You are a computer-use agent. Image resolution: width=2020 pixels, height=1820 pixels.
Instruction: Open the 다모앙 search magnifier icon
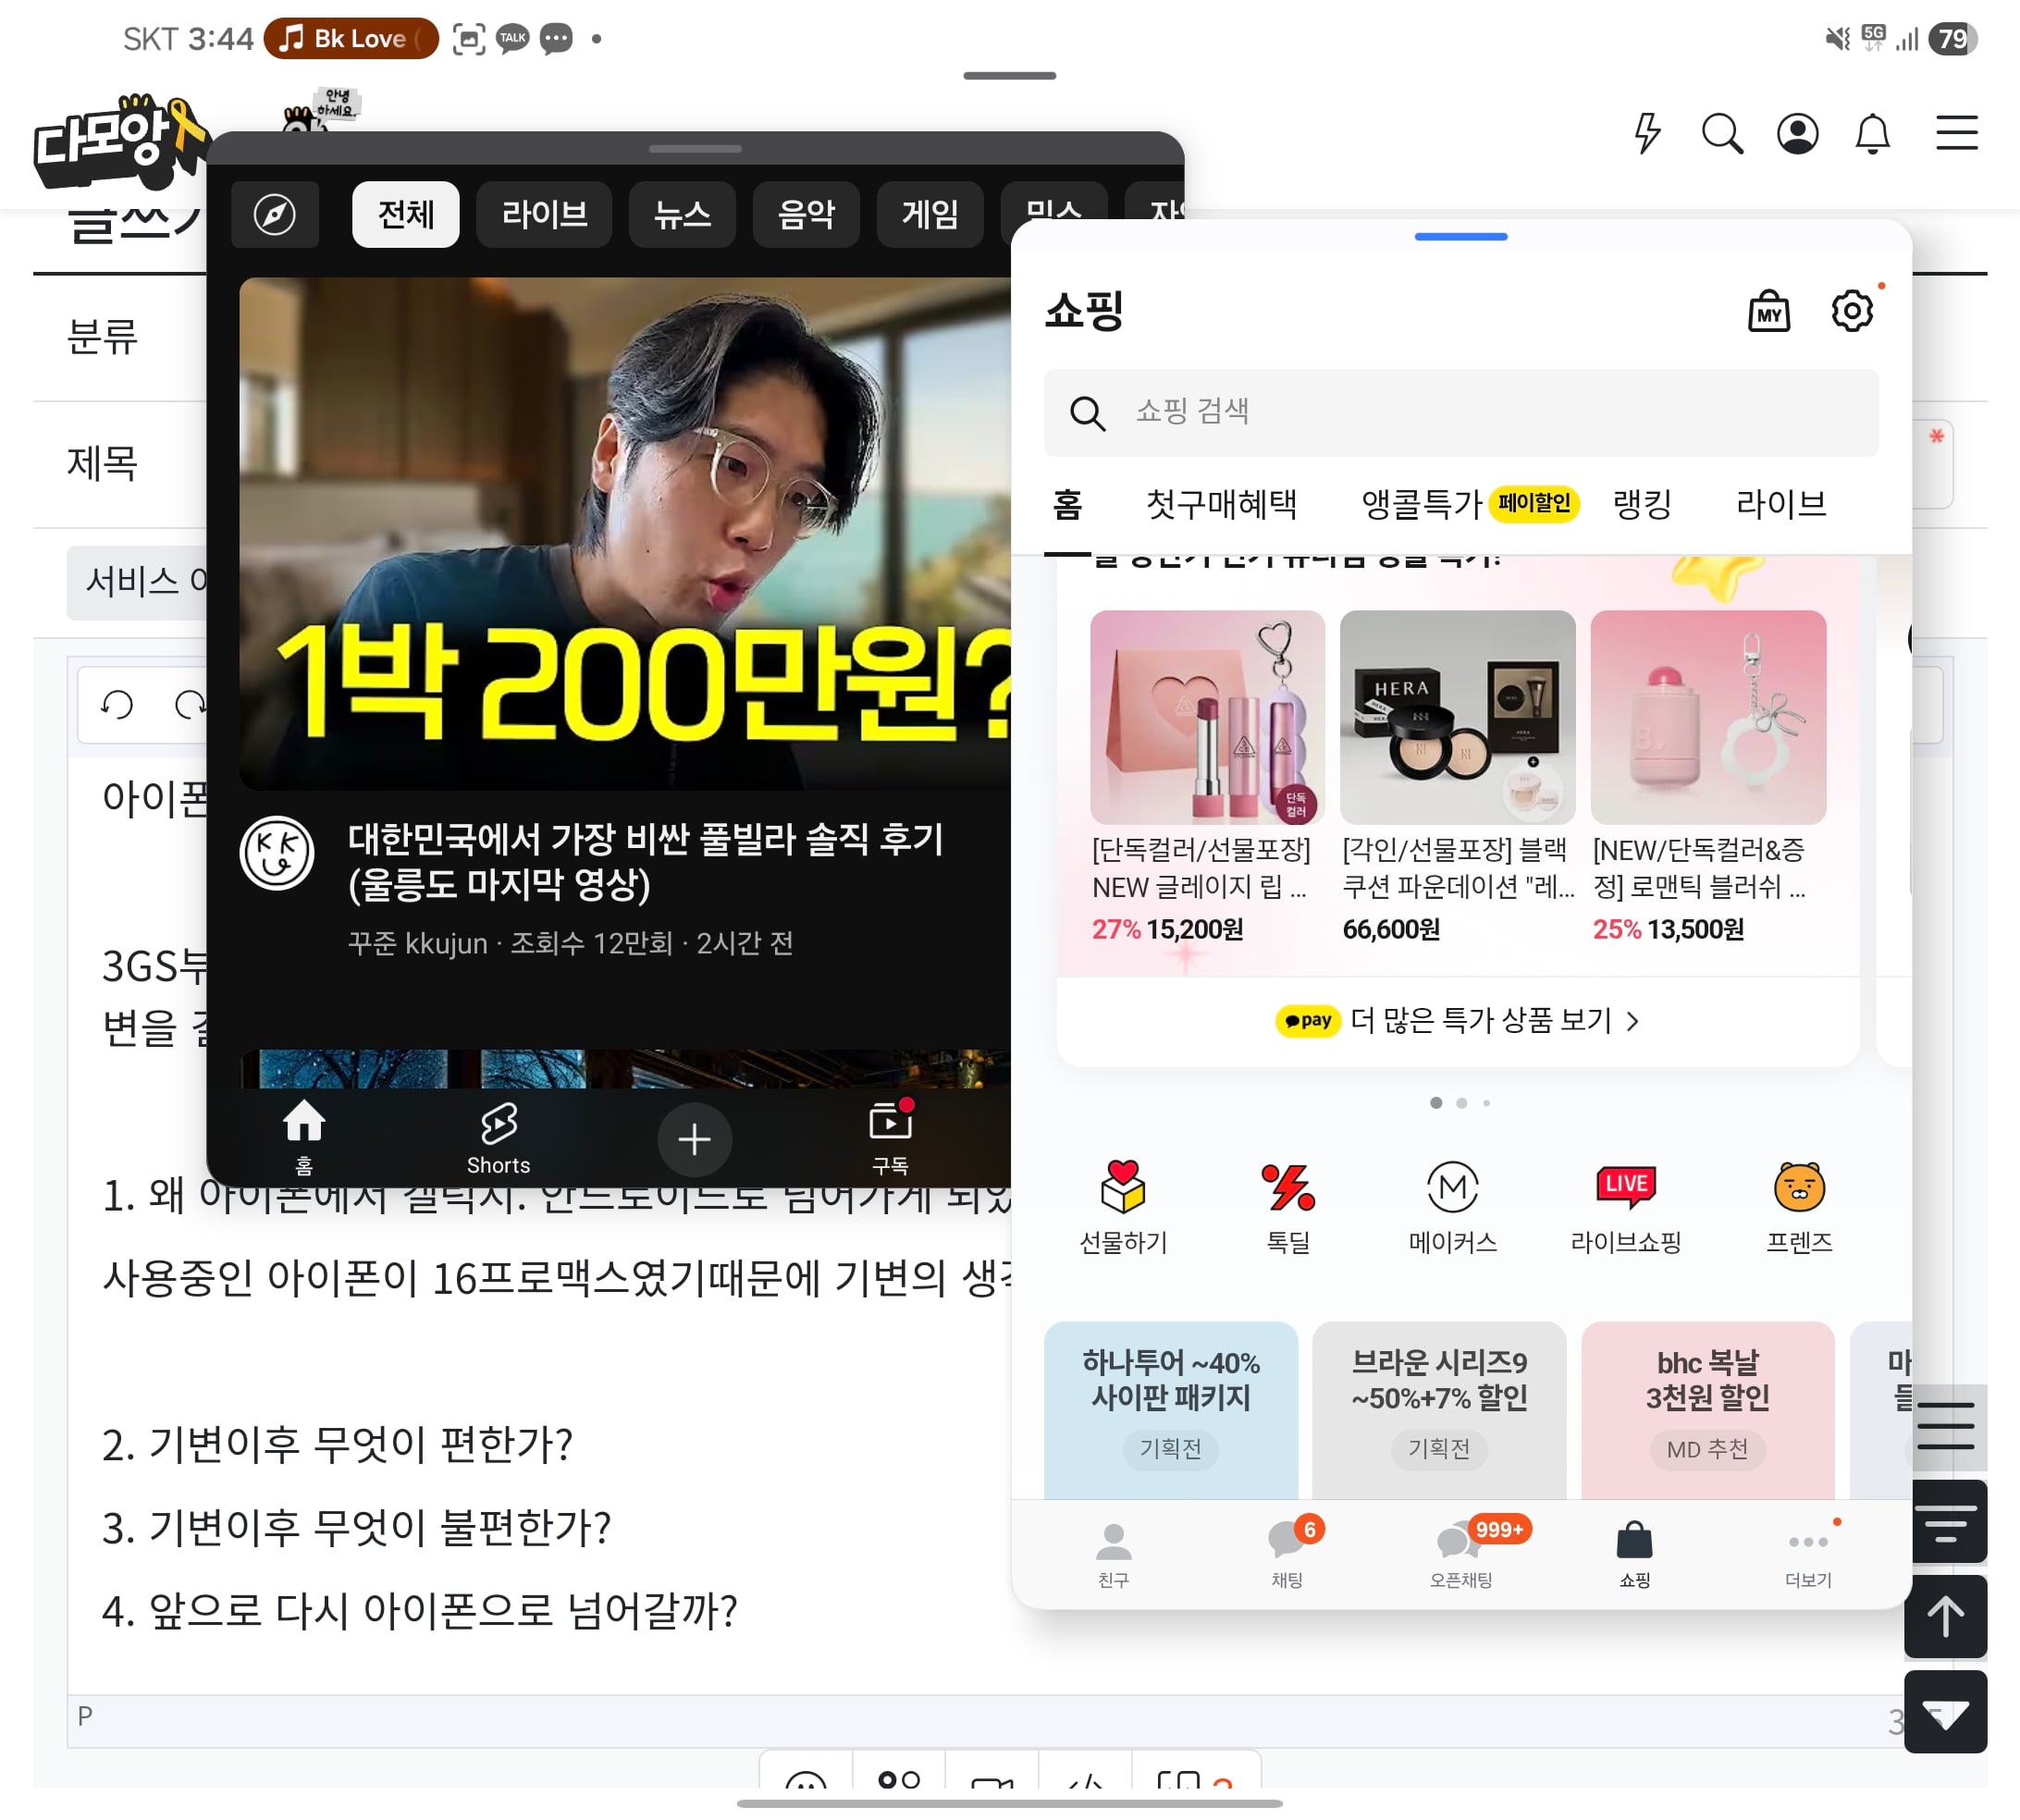[1722, 133]
